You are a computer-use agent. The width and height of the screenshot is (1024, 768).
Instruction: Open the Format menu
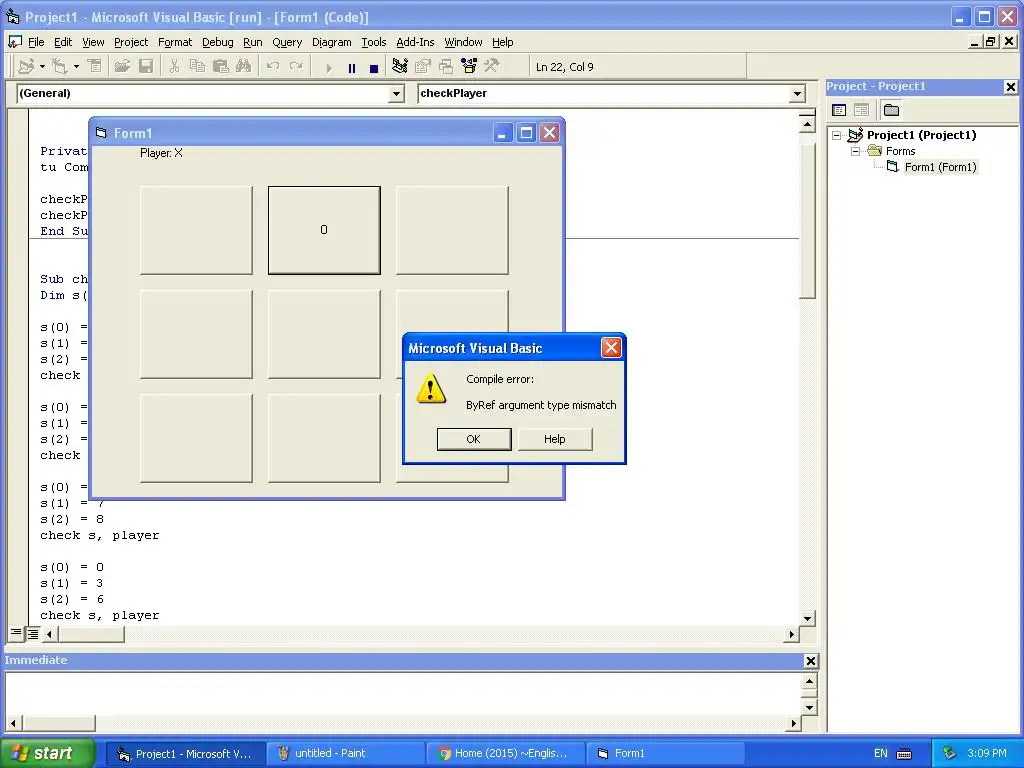click(175, 42)
